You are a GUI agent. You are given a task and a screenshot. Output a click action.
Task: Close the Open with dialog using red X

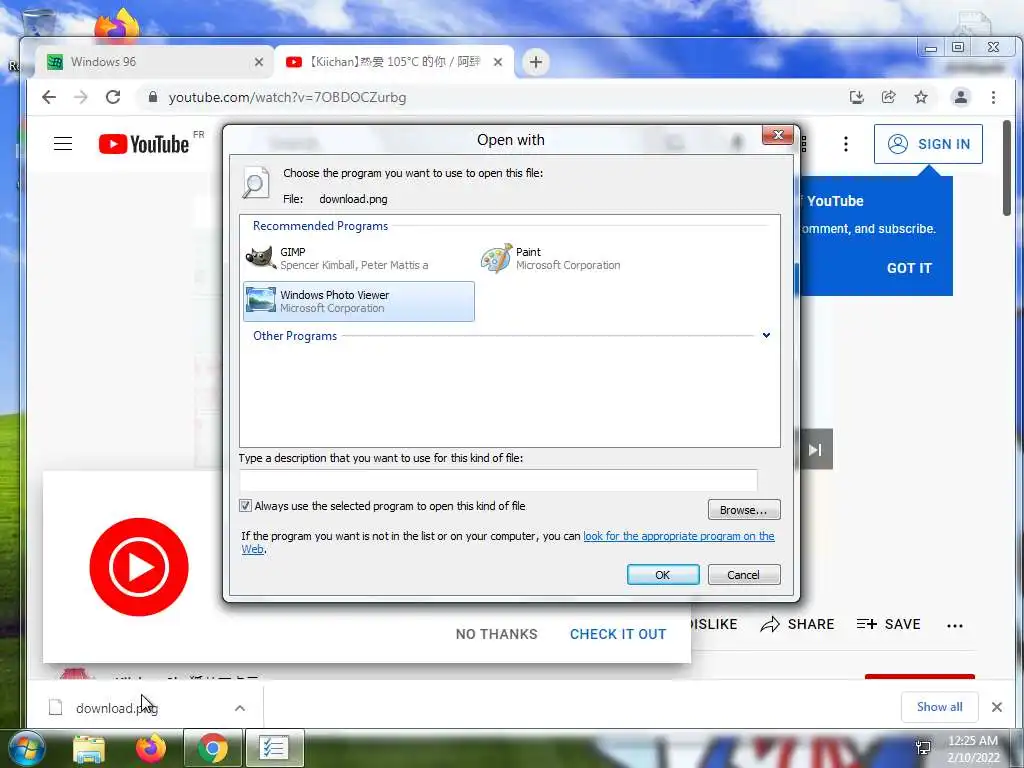click(x=777, y=135)
